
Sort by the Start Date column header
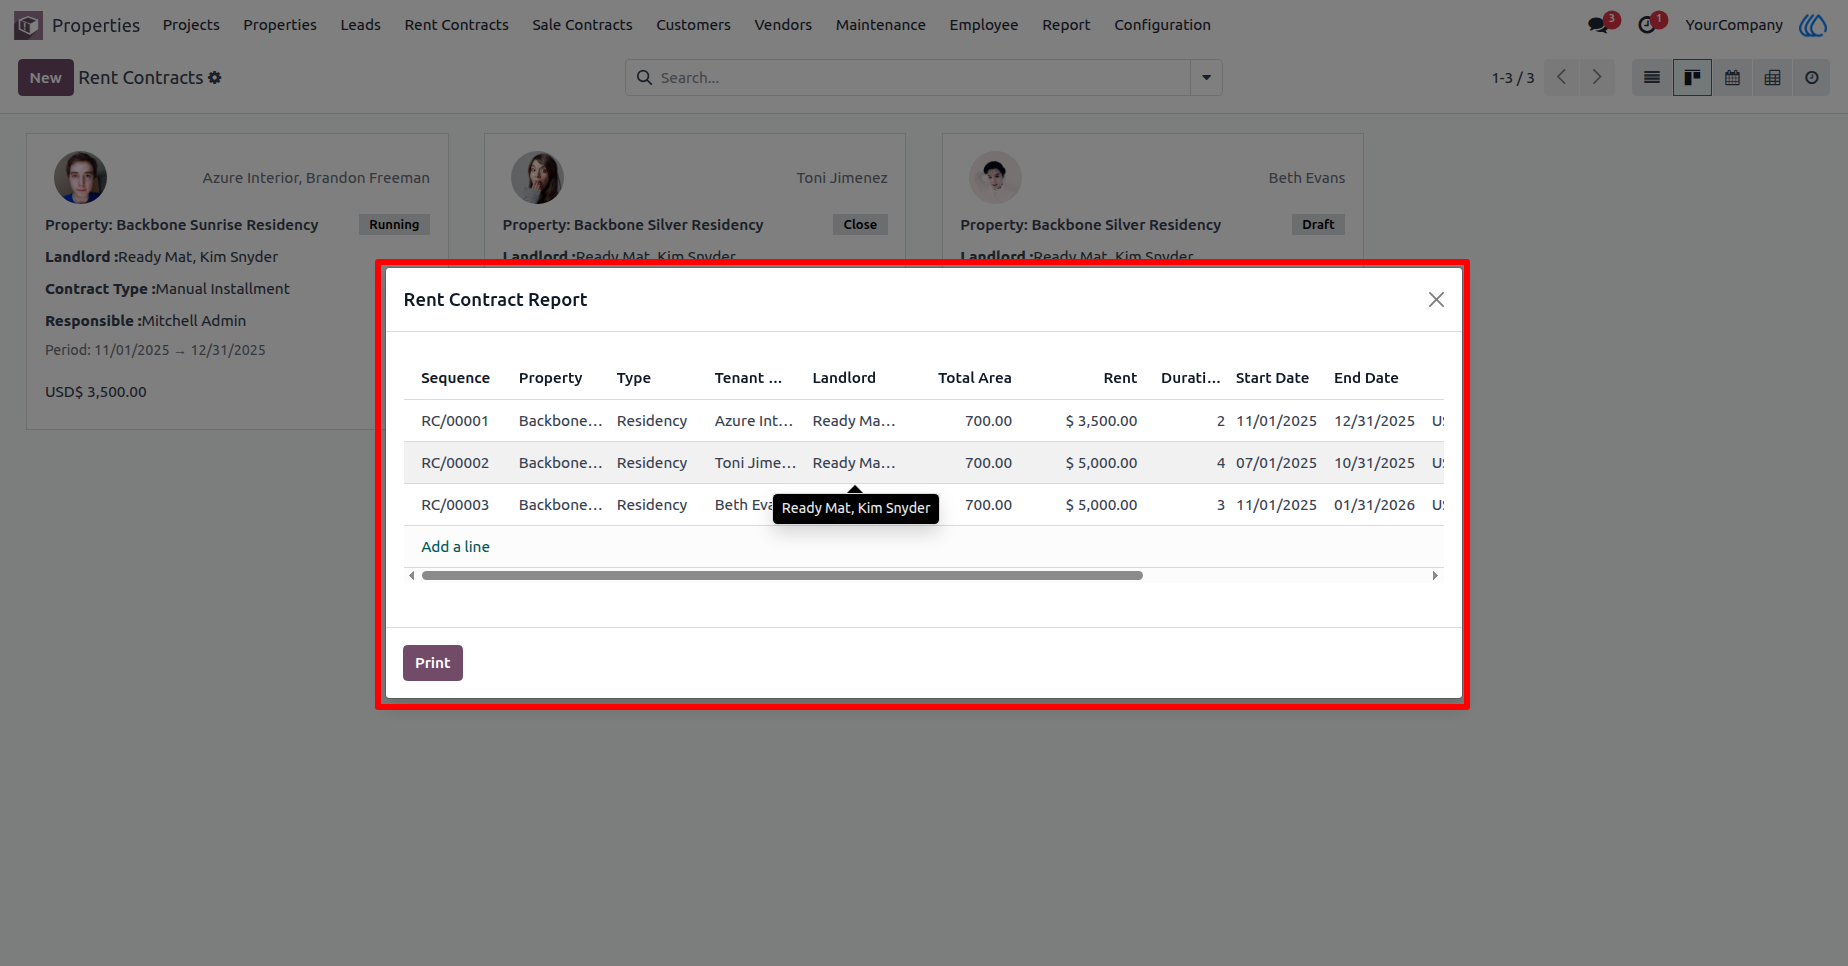click(x=1272, y=378)
